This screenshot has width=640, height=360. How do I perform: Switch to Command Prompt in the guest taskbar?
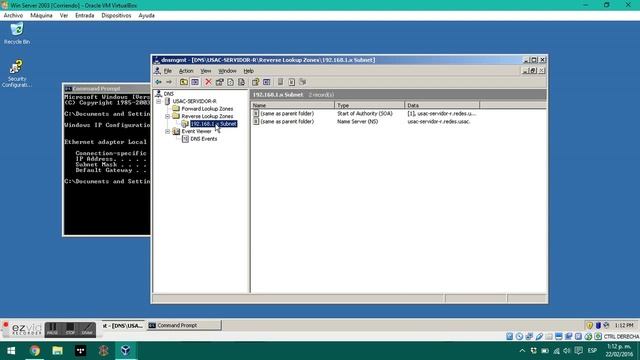[x=184, y=325]
